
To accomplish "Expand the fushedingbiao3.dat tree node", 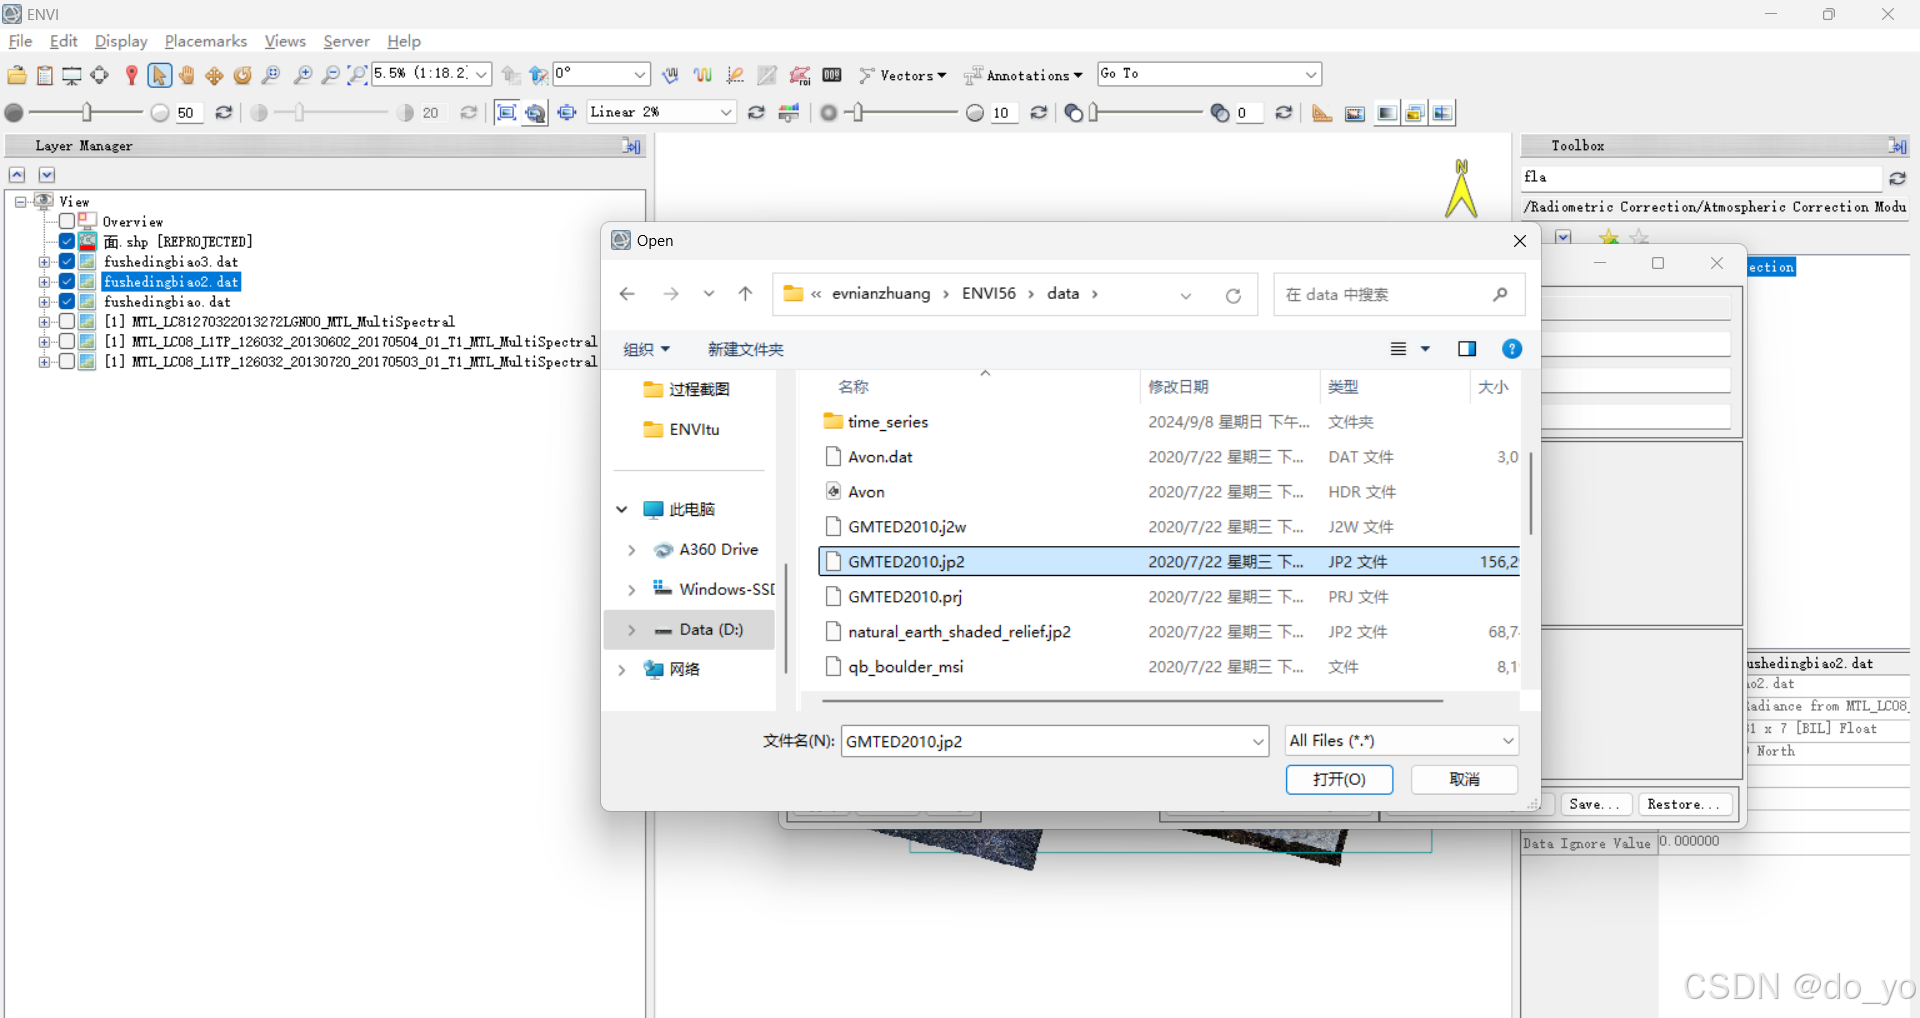I will (x=44, y=262).
